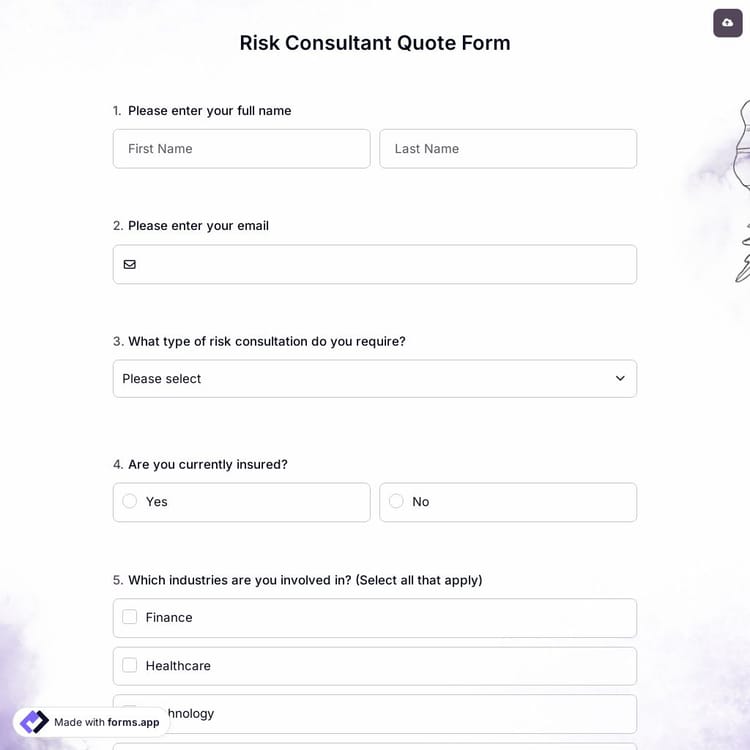Click the envelope icon in email field
This screenshot has width=750, height=750.
tap(130, 265)
